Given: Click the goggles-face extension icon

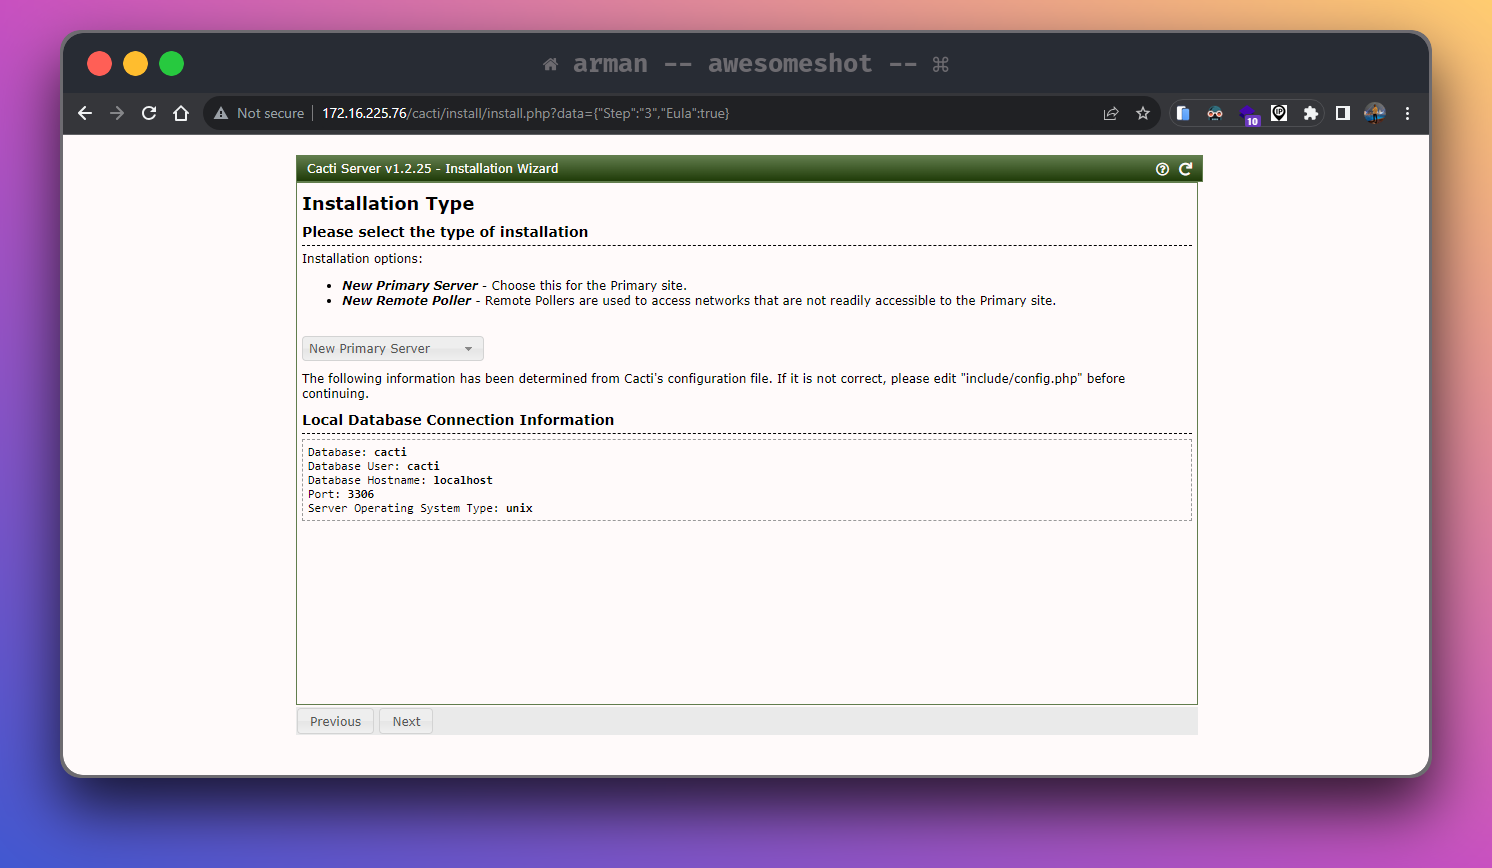Looking at the screenshot, I should tap(1215, 113).
